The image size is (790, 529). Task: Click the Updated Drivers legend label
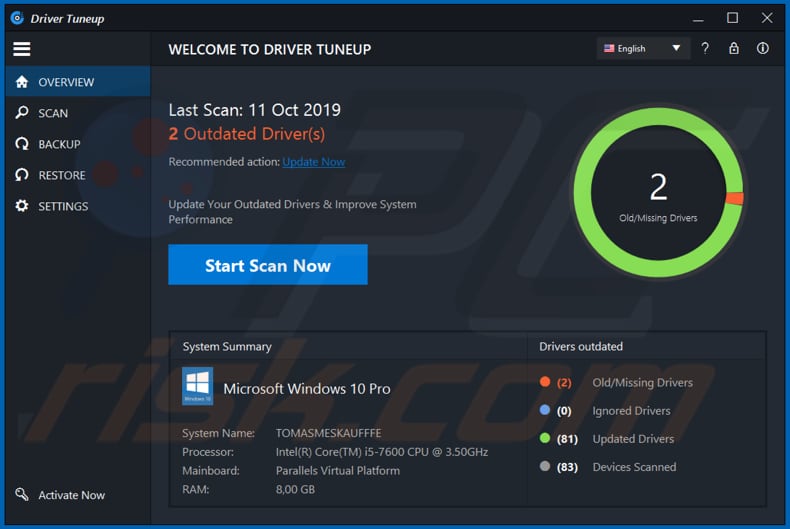click(x=633, y=439)
